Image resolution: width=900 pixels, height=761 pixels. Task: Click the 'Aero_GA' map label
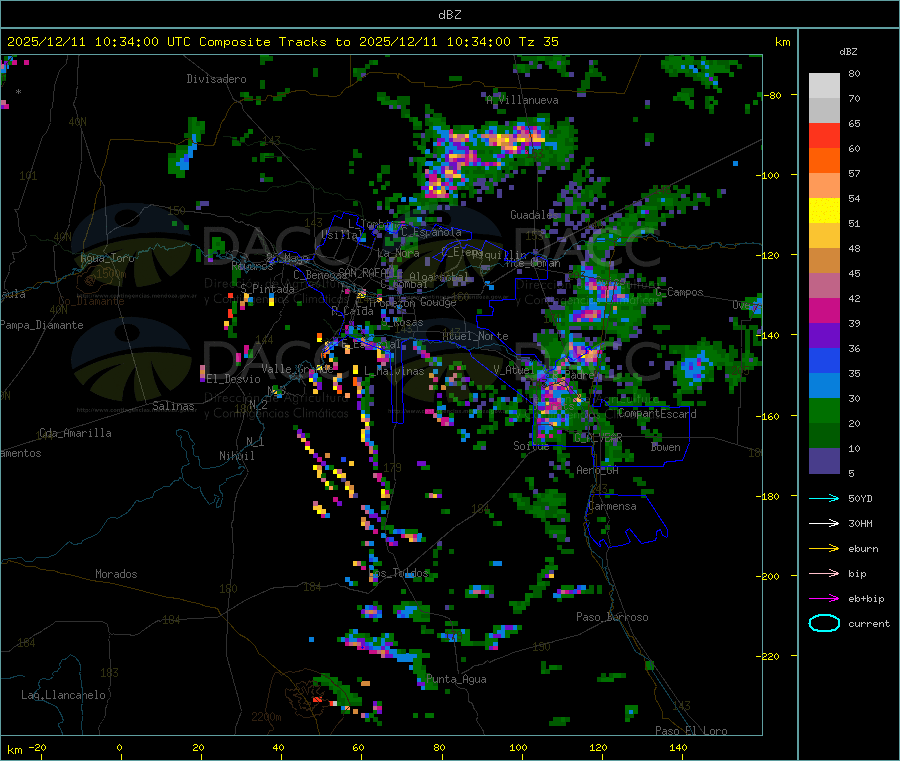point(598,470)
